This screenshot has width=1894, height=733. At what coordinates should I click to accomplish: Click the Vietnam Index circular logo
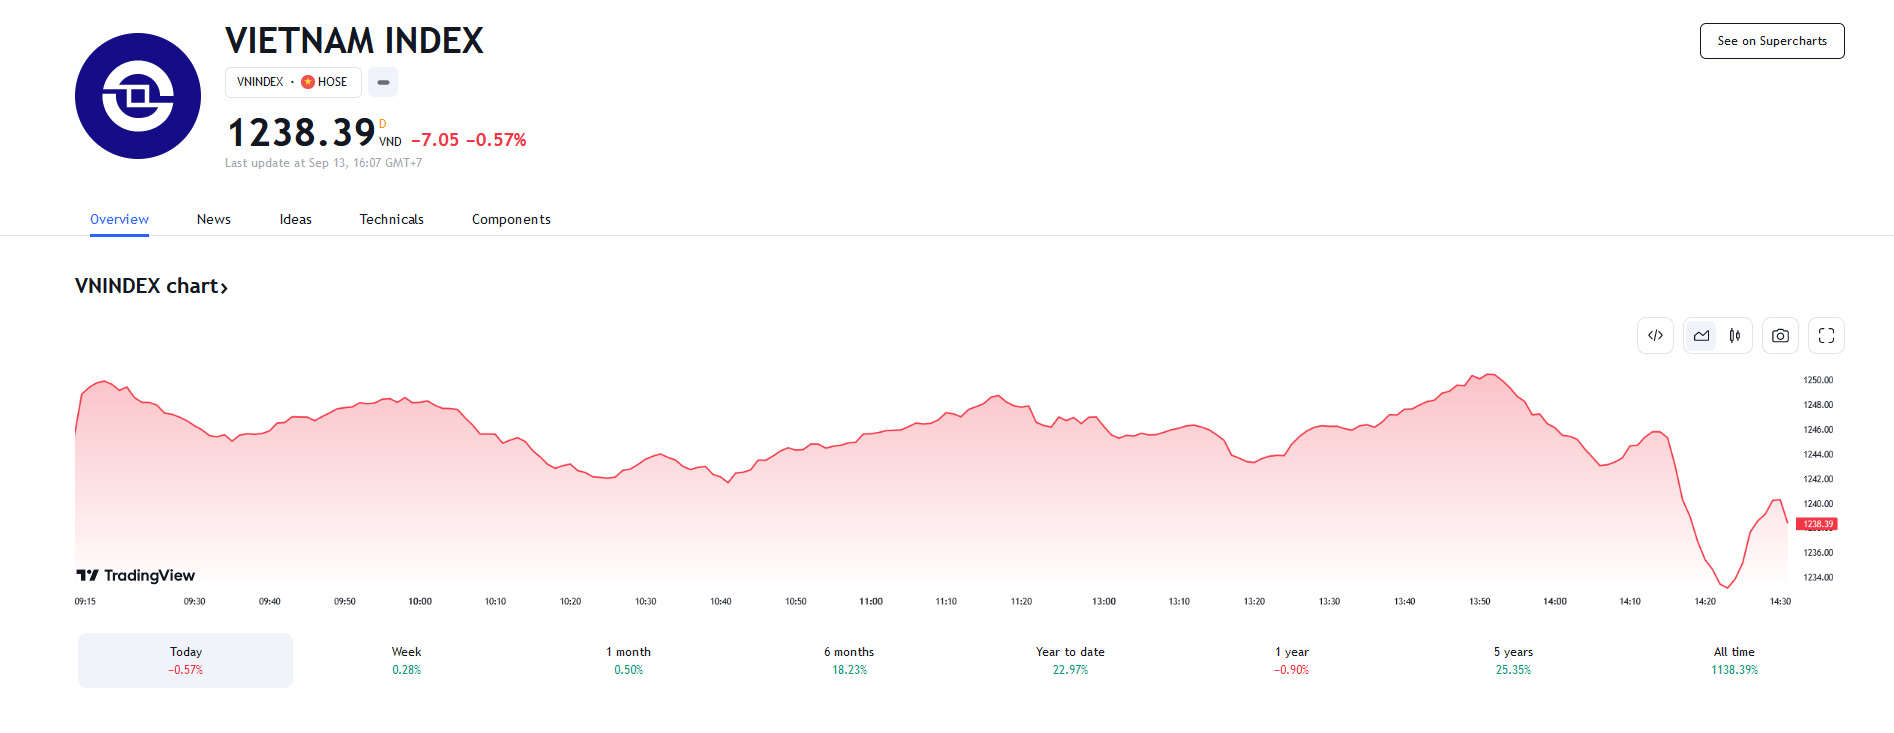[138, 96]
